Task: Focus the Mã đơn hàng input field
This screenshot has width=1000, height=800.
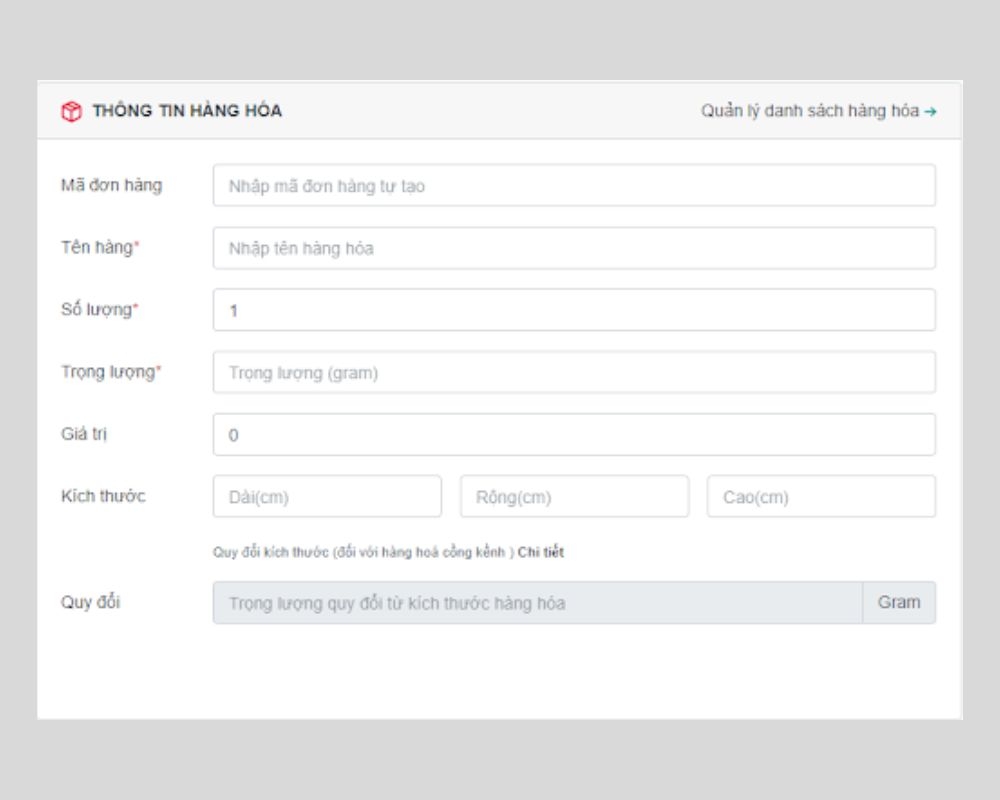Action: (574, 186)
